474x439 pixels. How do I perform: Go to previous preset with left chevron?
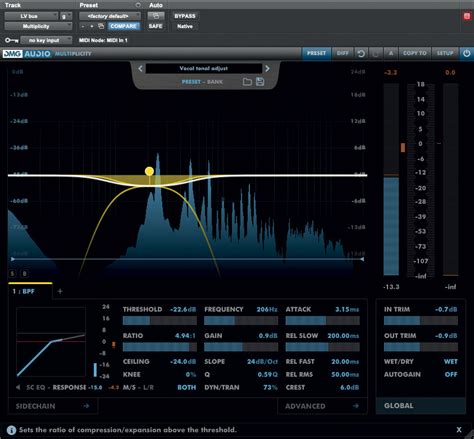coord(140,68)
